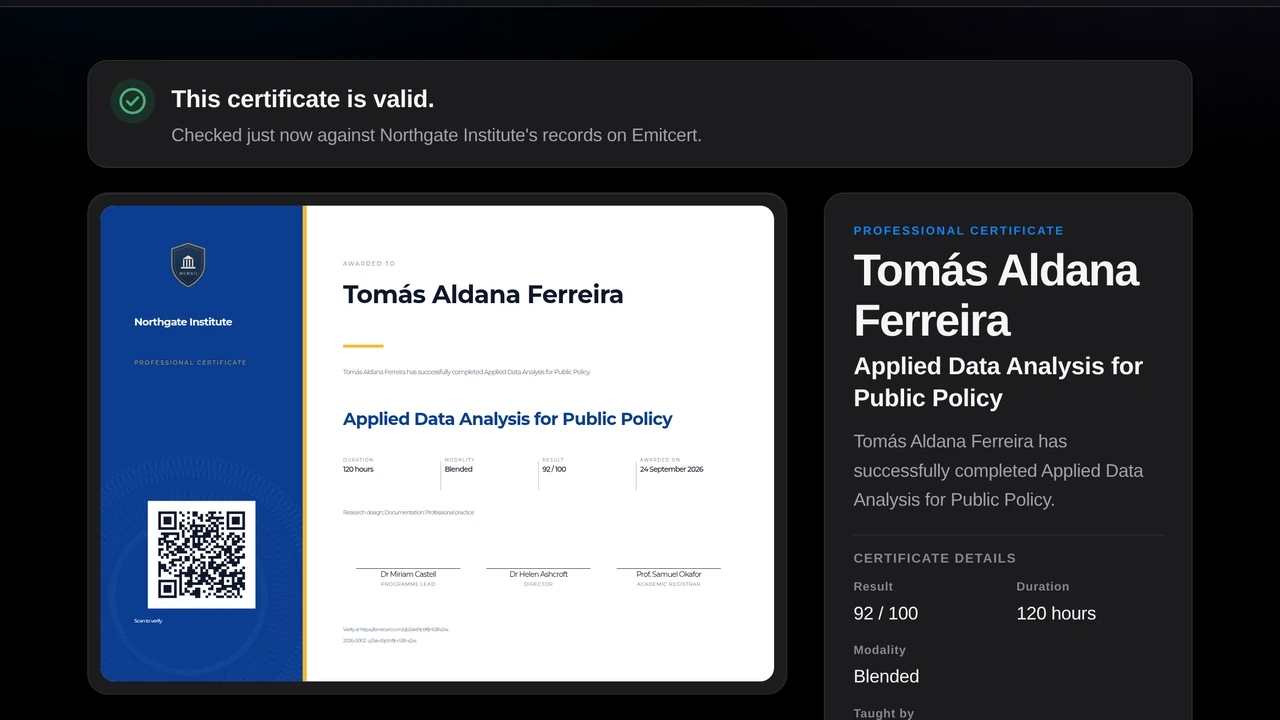Image resolution: width=1280 pixels, height=720 pixels.
Task: Click the large recipient name in right panel
Action: pos(996,296)
